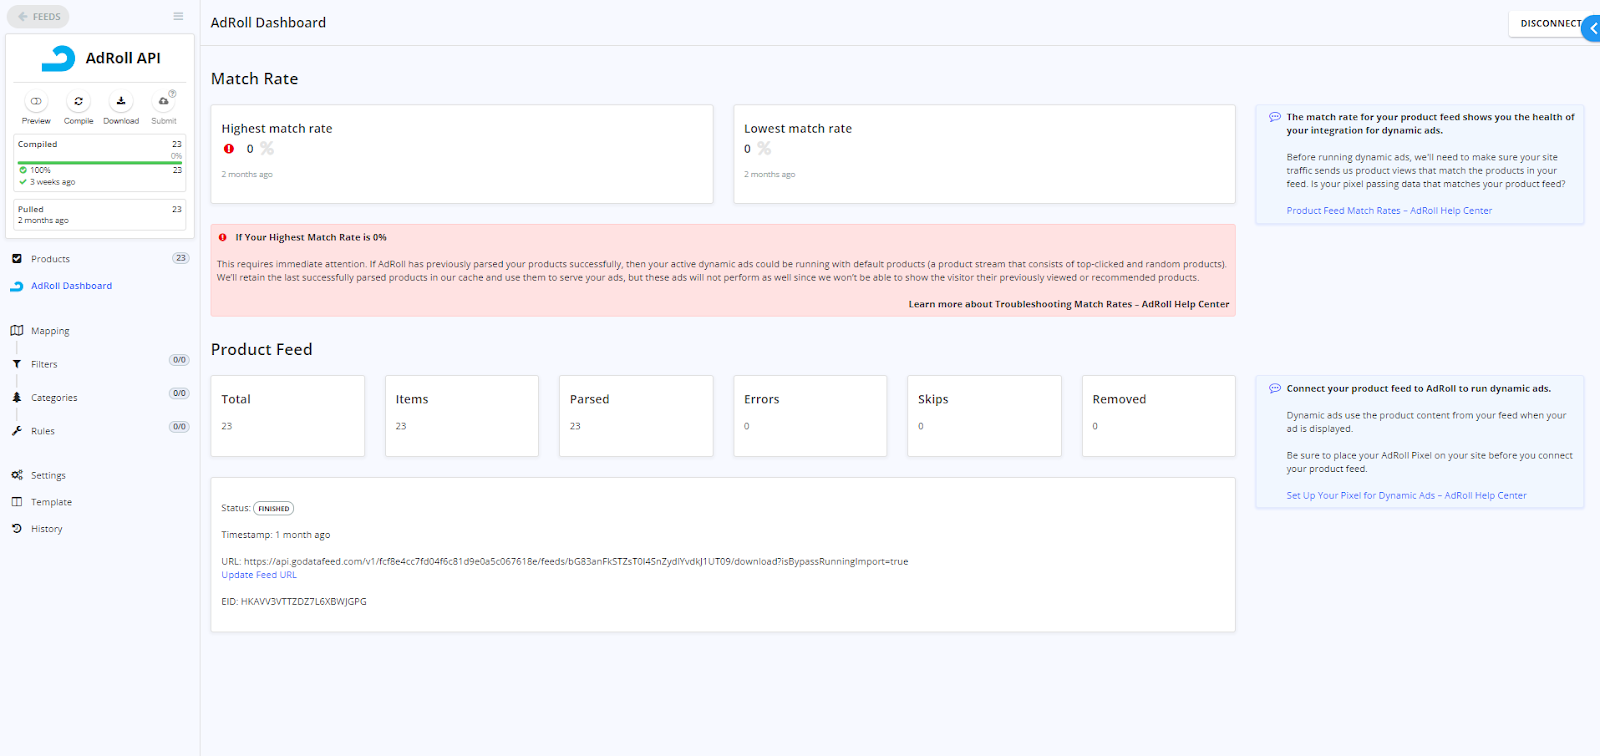The height and width of the screenshot is (756, 1600).
Task: Click the Rules 0/0 badge
Action: pyautogui.click(x=179, y=427)
